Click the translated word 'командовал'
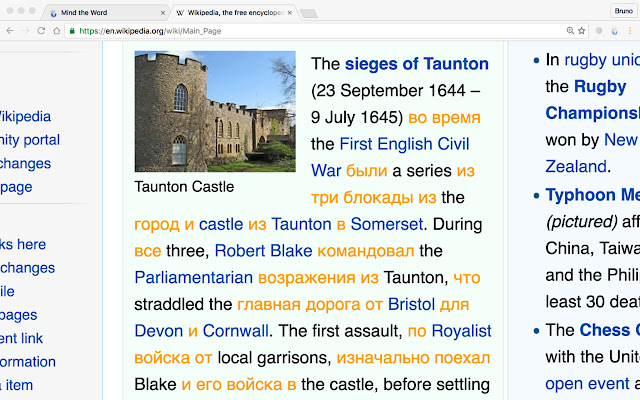The image size is (640, 400). [x=366, y=251]
